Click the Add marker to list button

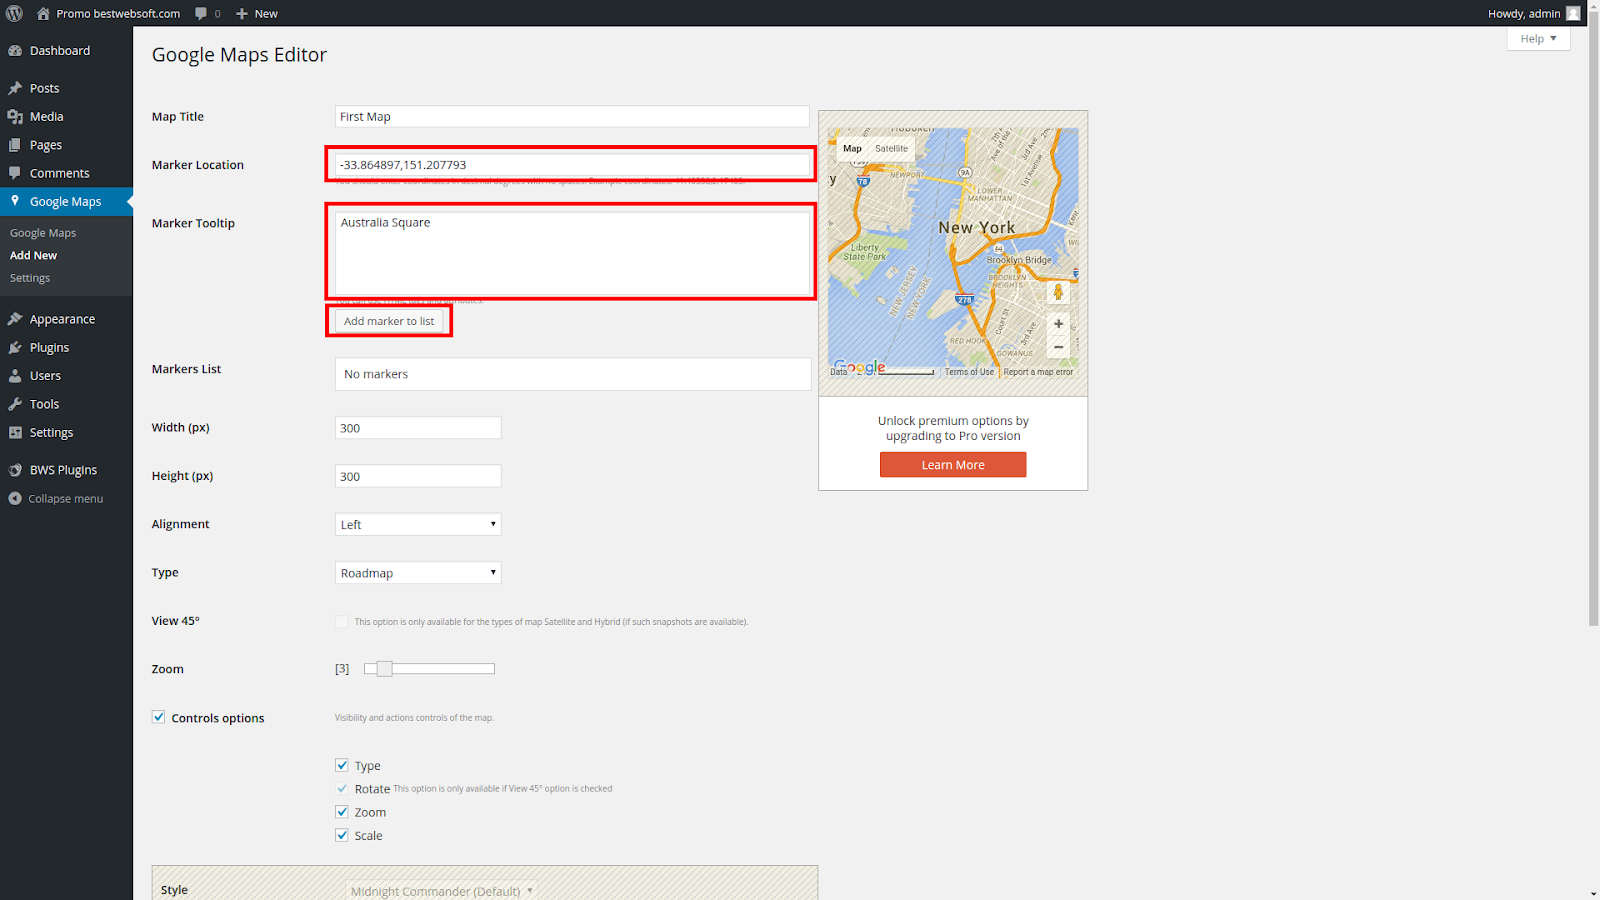pos(389,321)
